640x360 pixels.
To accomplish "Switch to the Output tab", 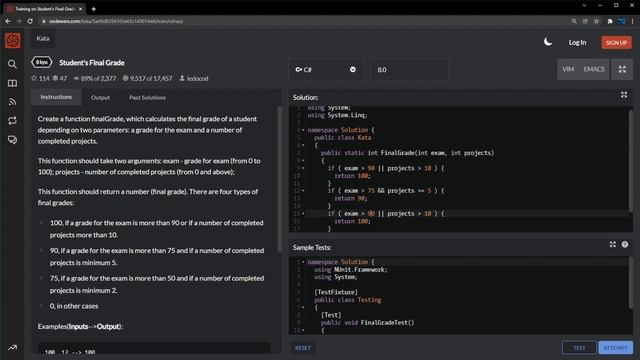I will pos(100,98).
